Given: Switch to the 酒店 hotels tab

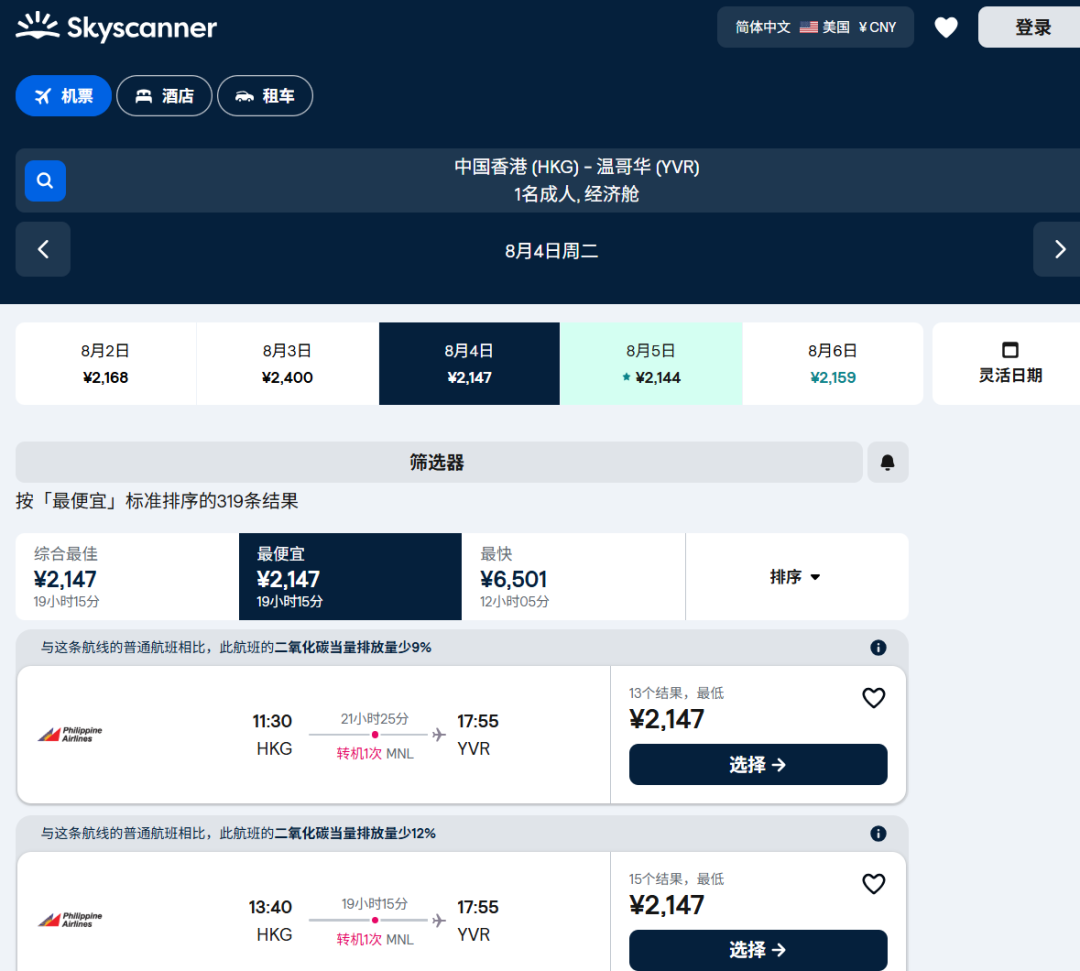Looking at the screenshot, I should pos(164,96).
